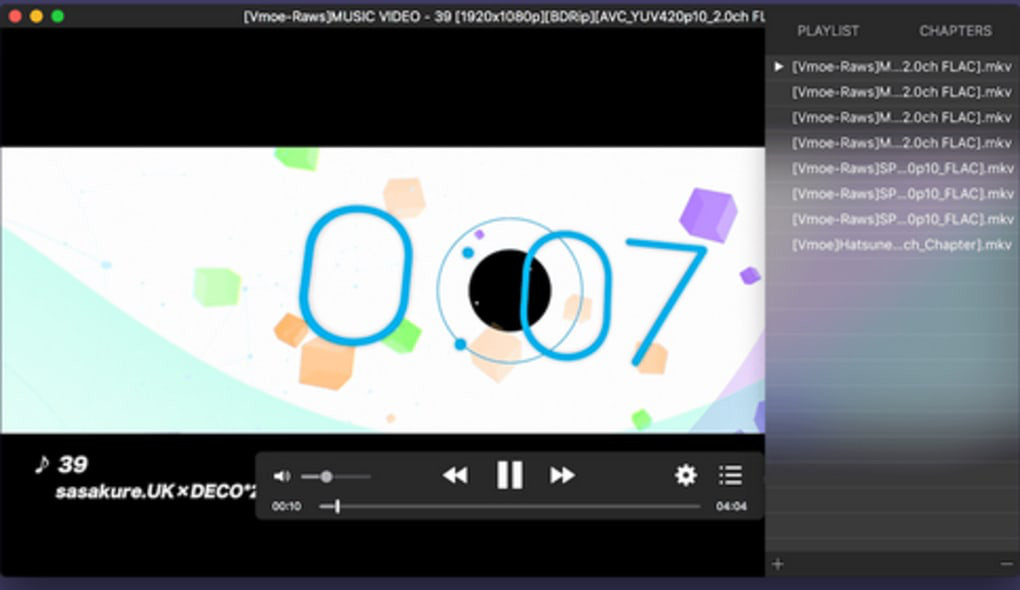Screen dimensions: 1020x590
Task: Mute audio with the speaker icon
Action: tap(282, 476)
